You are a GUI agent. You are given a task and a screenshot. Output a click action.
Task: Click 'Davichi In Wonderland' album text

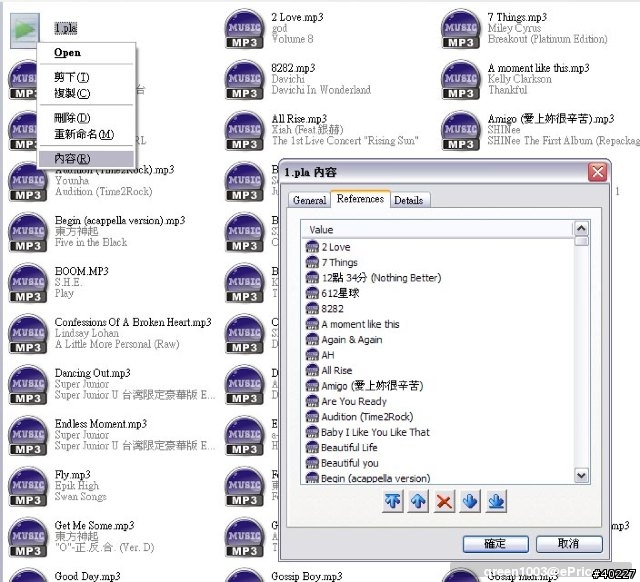(x=321, y=90)
